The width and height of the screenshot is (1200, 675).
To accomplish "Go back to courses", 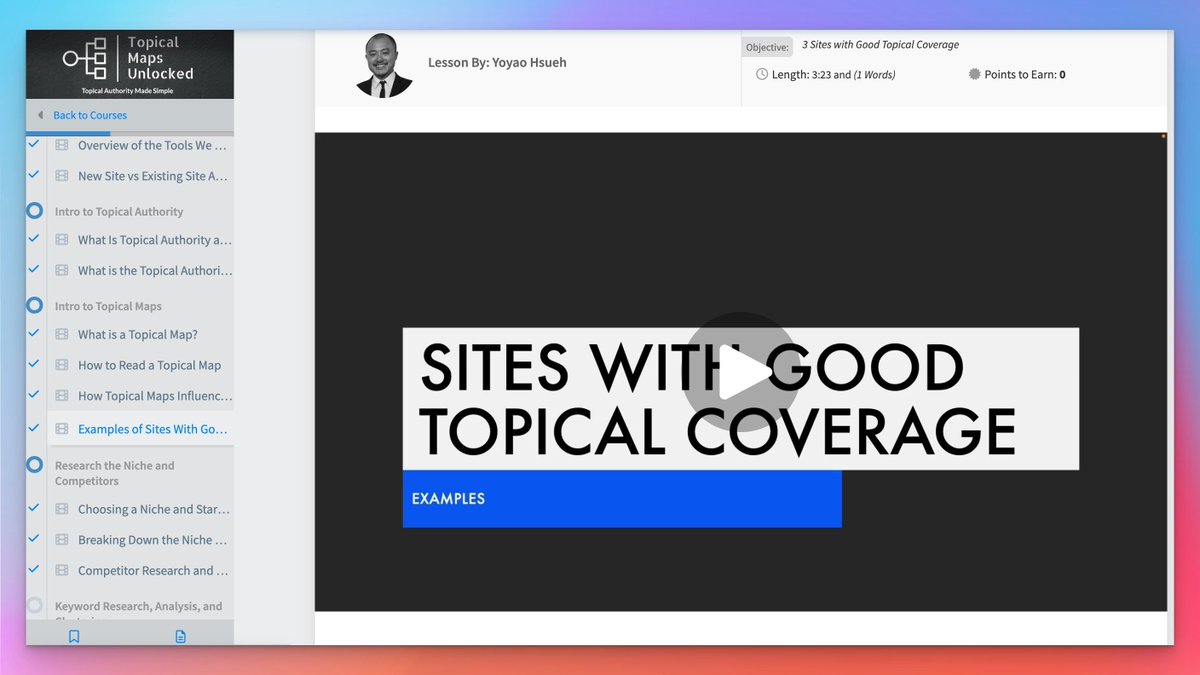I will (x=90, y=115).
